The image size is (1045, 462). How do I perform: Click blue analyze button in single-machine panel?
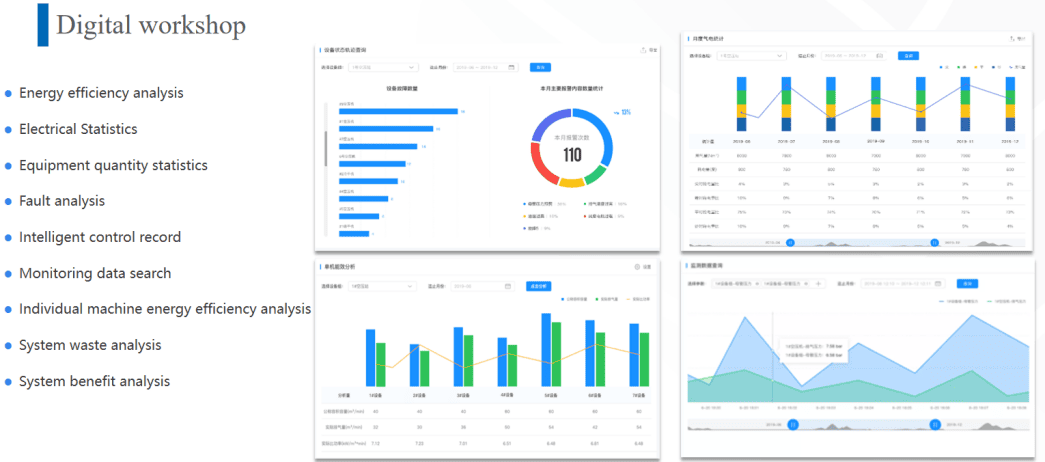coord(538,286)
